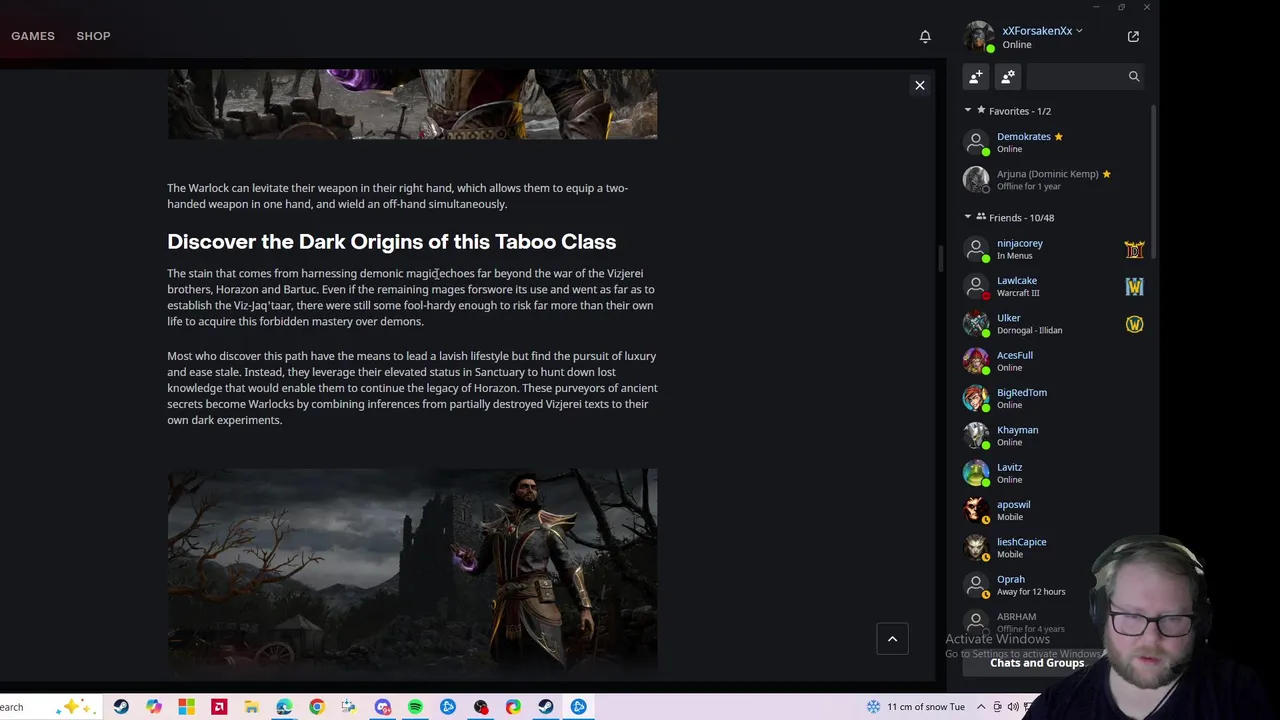Collapse the Favorites group

click(968, 111)
